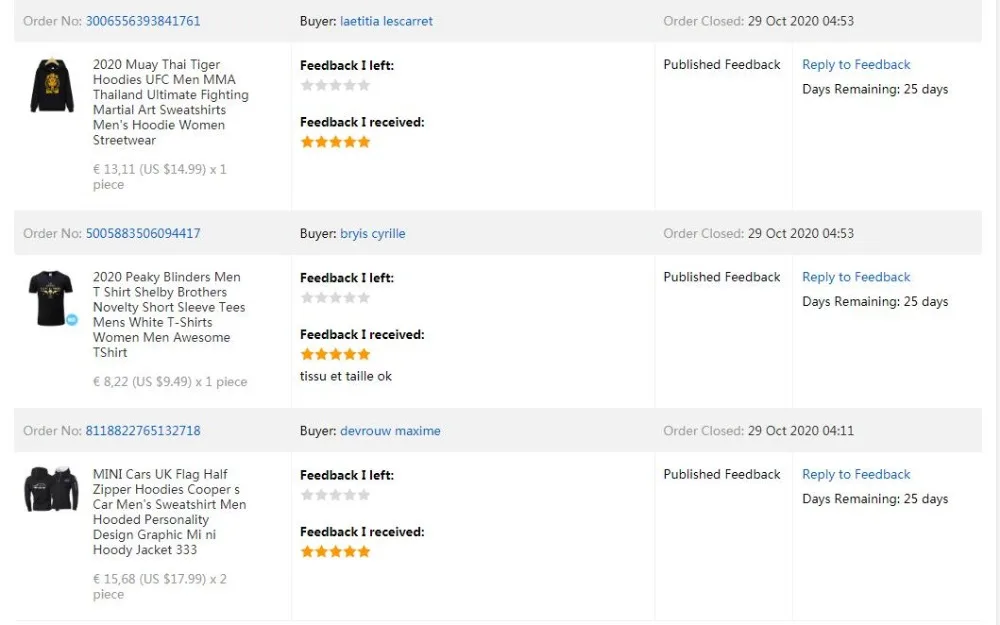View buyer laetitia lescarret's profile

click(386, 21)
